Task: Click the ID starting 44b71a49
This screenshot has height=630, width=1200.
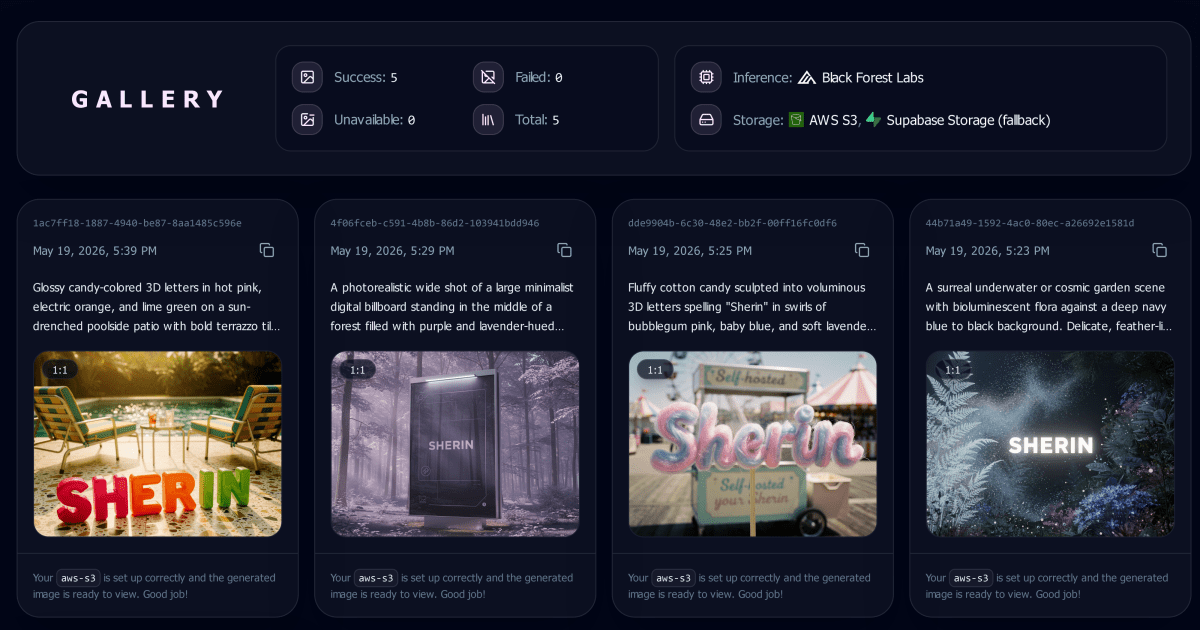Action: click(1030, 223)
